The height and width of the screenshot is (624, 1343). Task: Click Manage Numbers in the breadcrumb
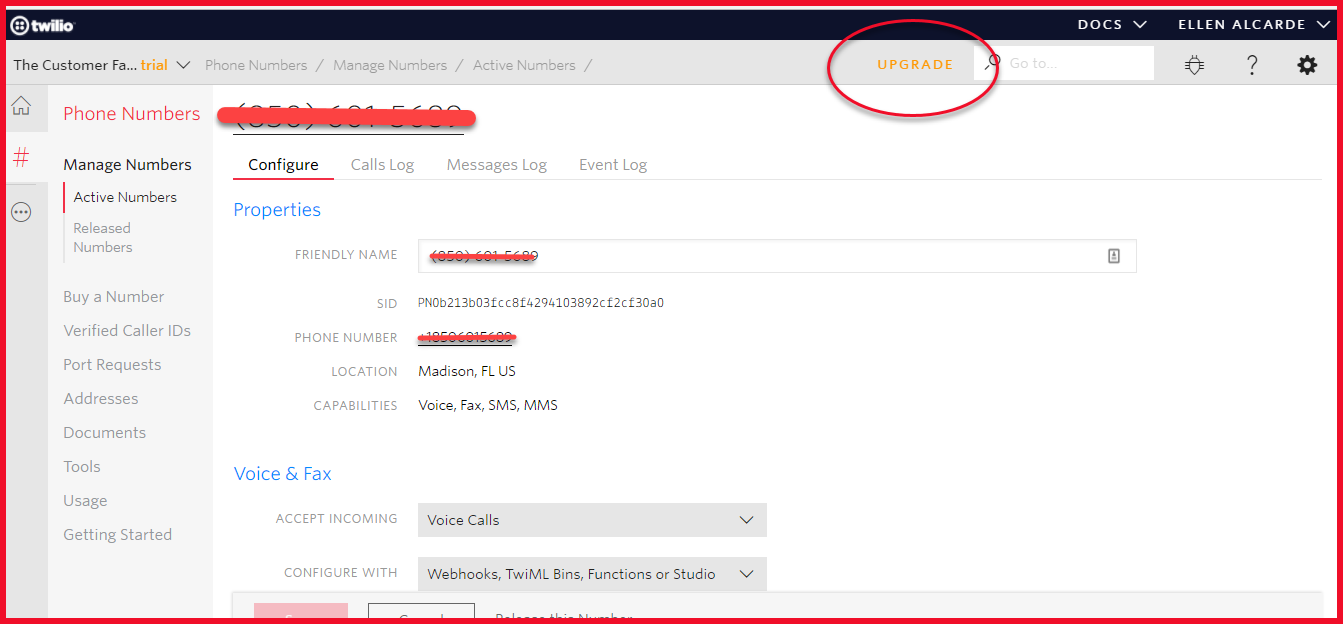(x=390, y=65)
